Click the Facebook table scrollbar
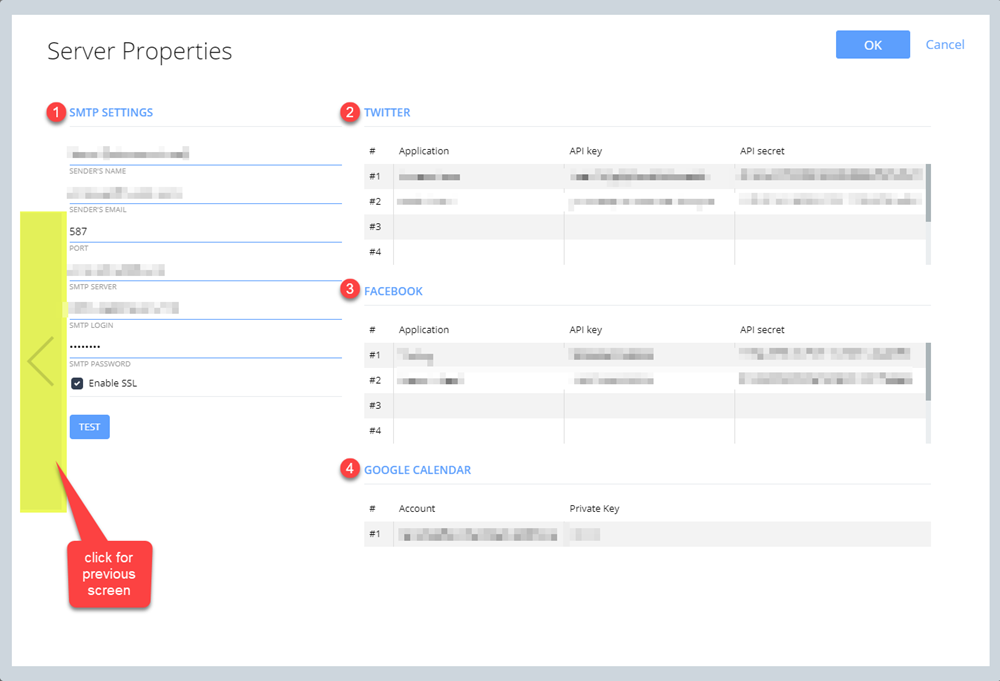The height and width of the screenshot is (681, 1000). [x=927, y=372]
